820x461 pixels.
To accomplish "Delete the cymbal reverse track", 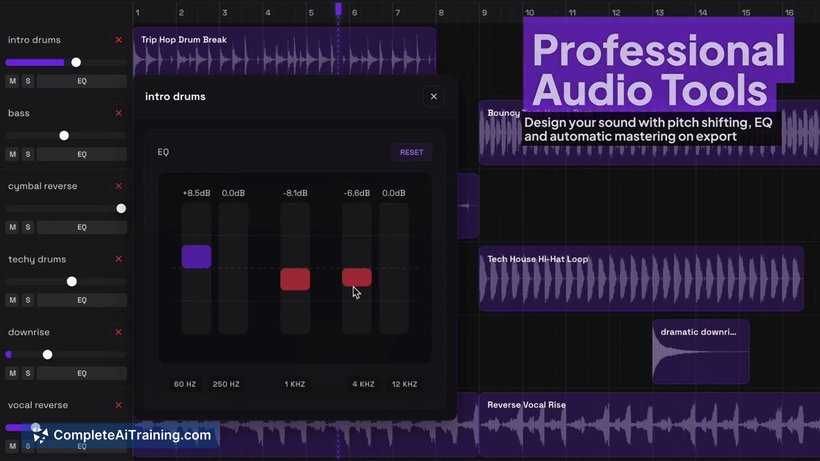I will [119, 186].
